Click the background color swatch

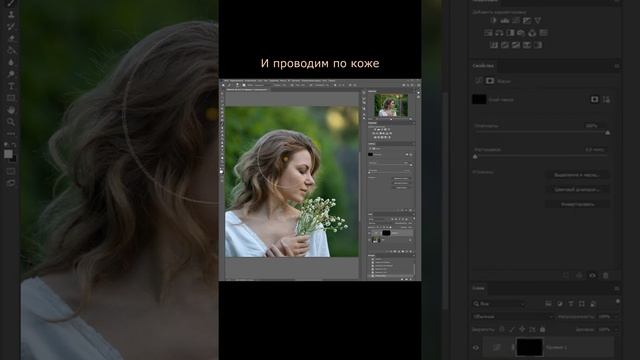13,159
